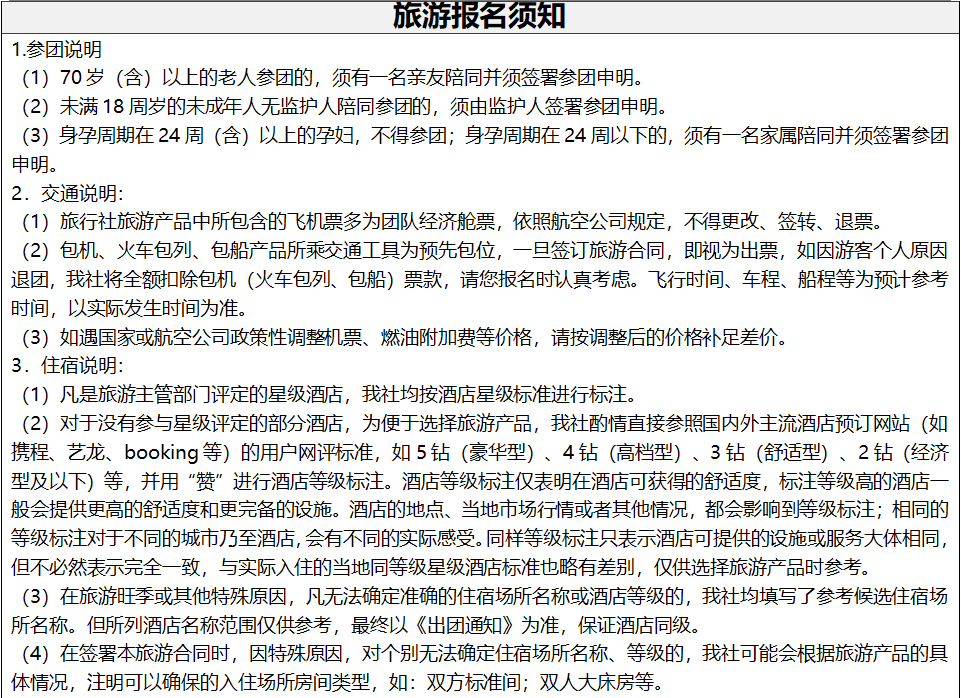Select the 70 岁 elderly companion clause
Viewport: 961px width, 698px height.
click(330, 77)
